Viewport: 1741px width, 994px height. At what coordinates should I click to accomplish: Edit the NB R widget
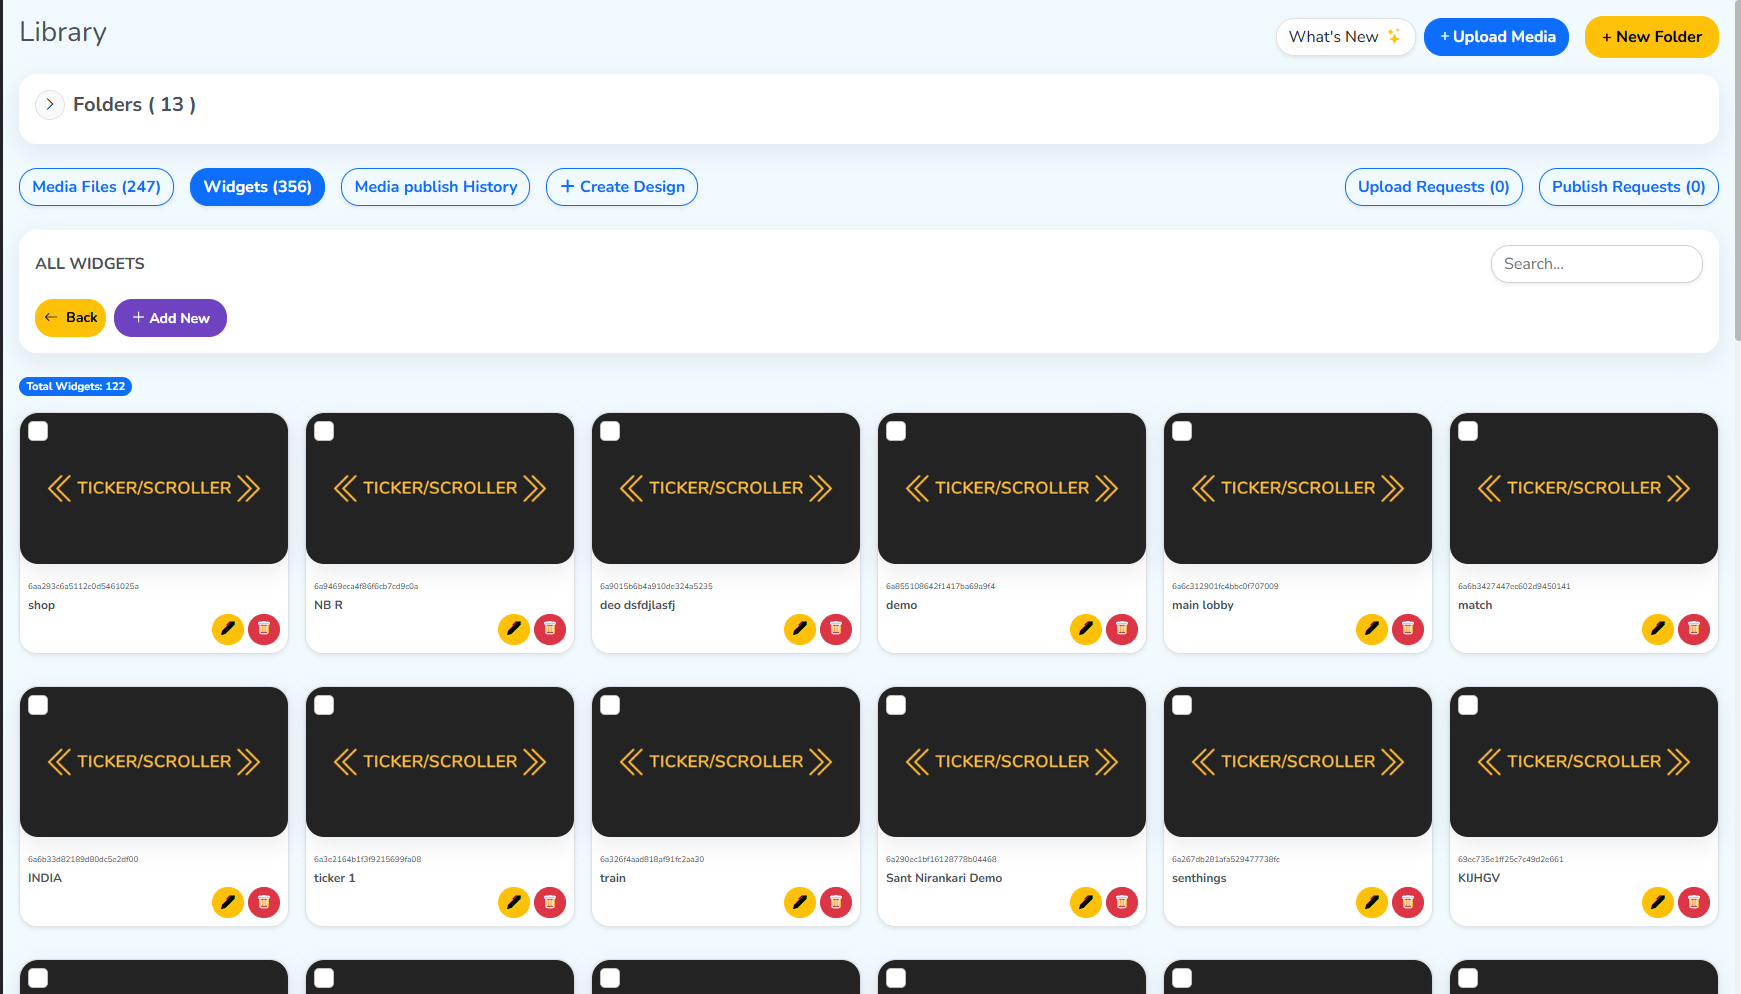514,629
